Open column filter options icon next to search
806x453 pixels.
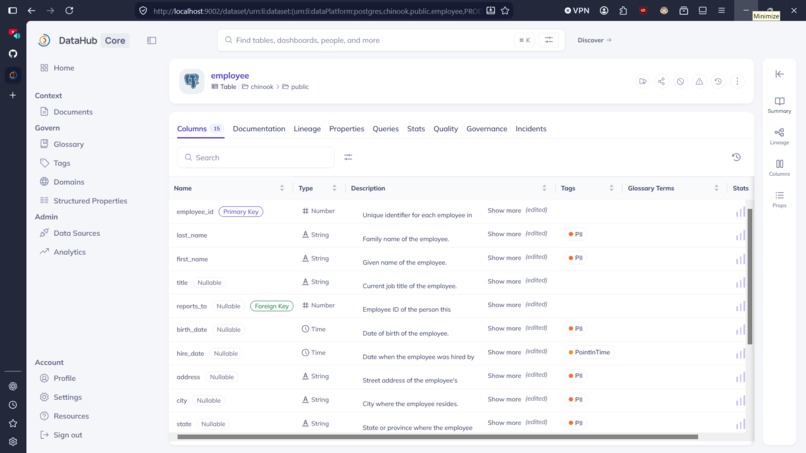tap(348, 157)
